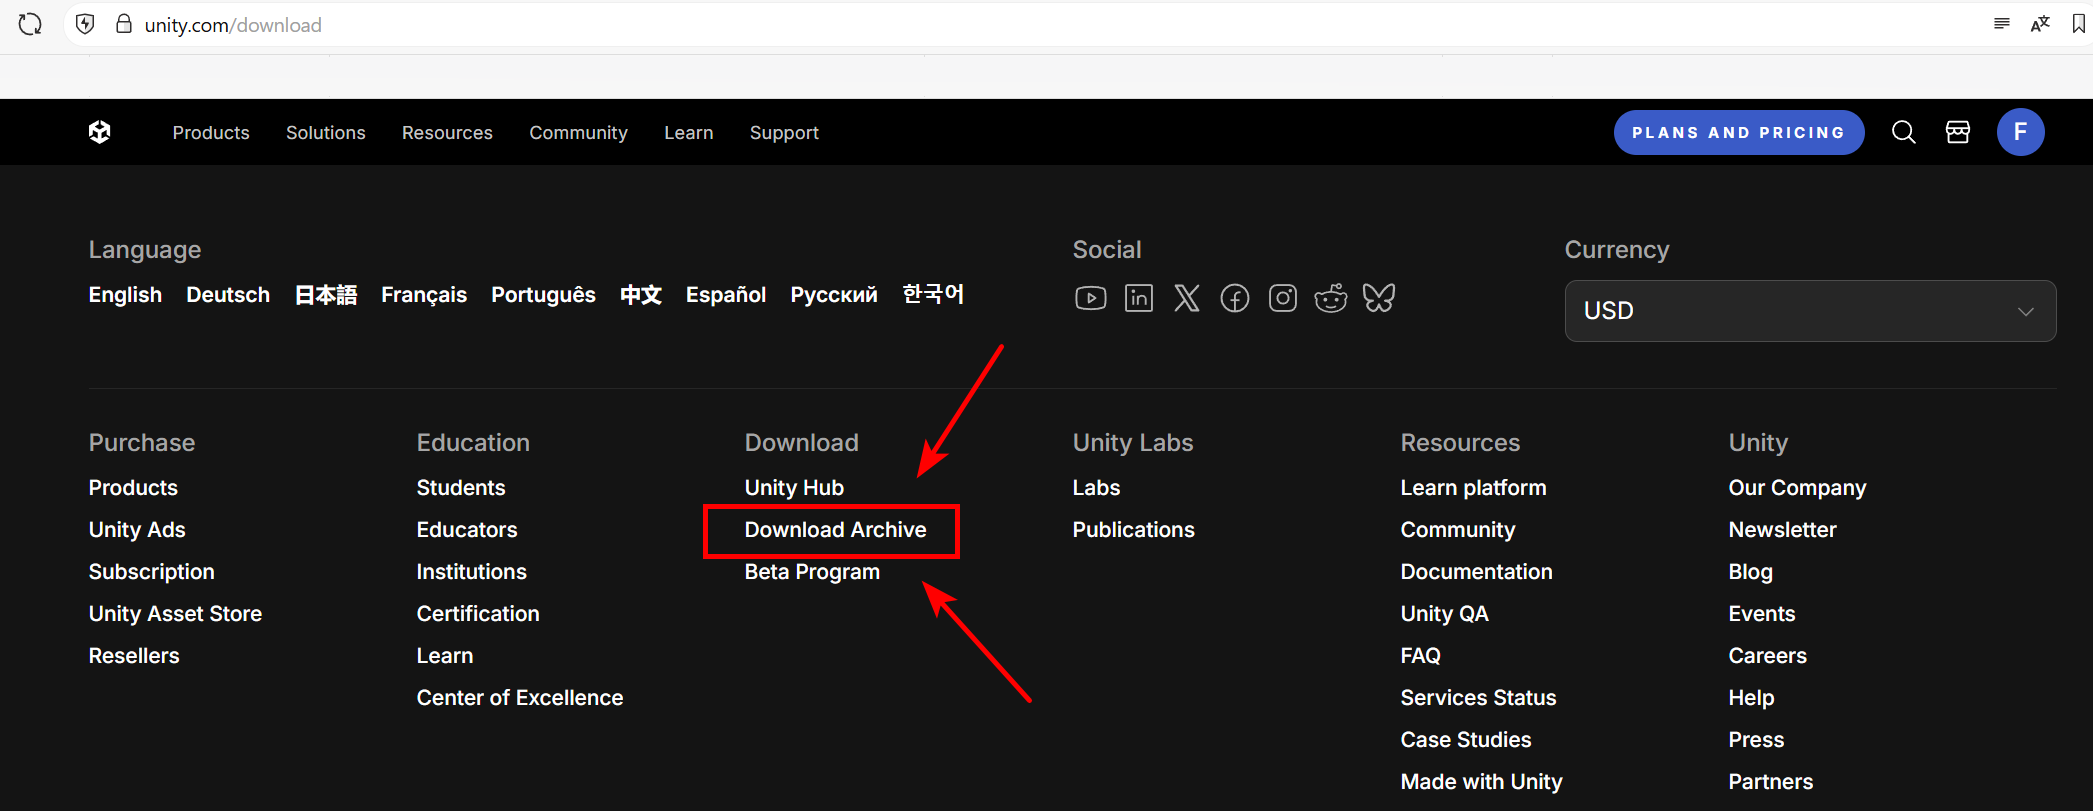The width and height of the screenshot is (2093, 811).
Task: Open the Center of Excellence link
Action: tap(520, 698)
